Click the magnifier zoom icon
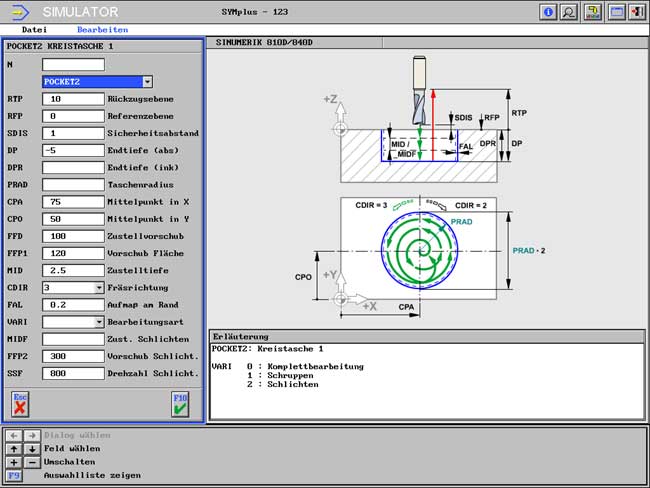The height and width of the screenshot is (488, 650). [569, 12]
